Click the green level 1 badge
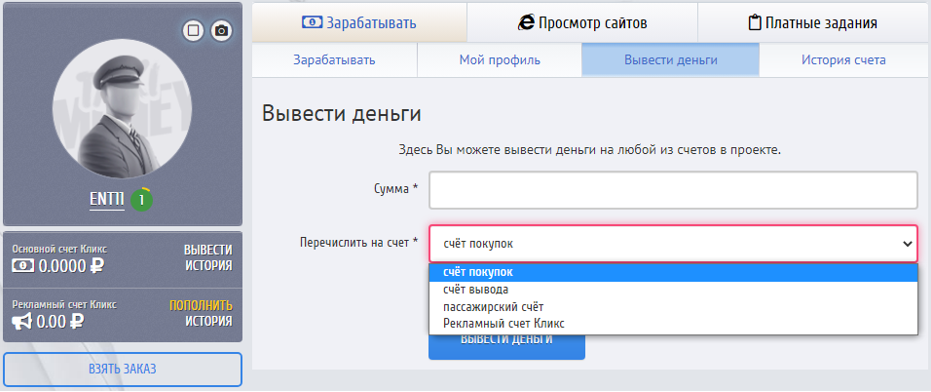 click(142, 200)
